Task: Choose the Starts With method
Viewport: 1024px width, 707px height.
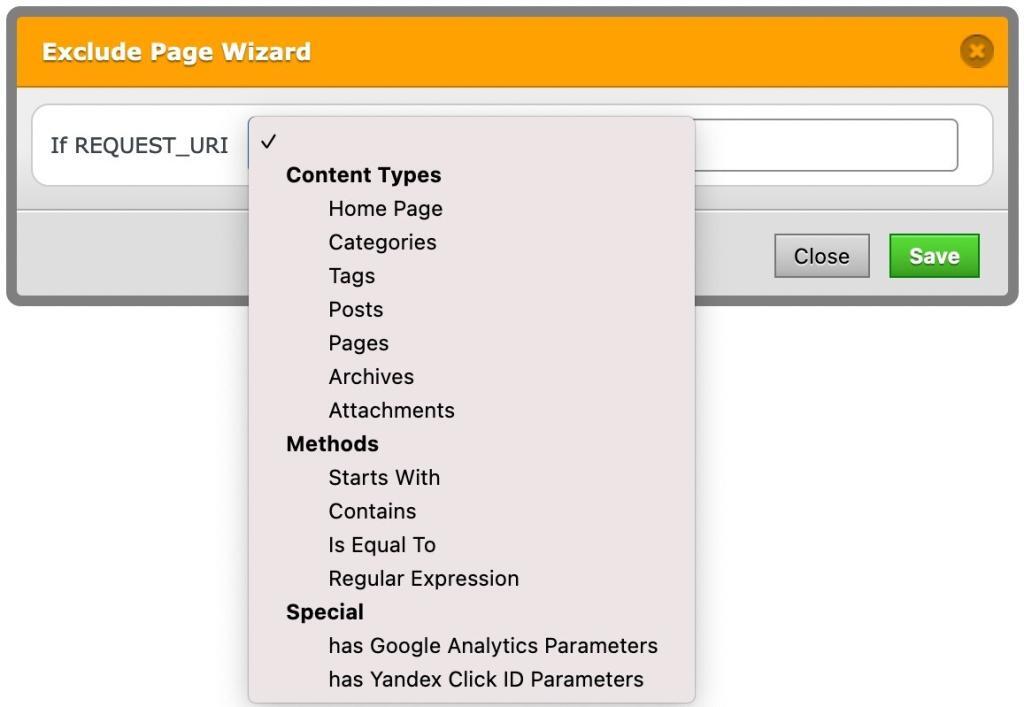Action: tap(384, 478)
